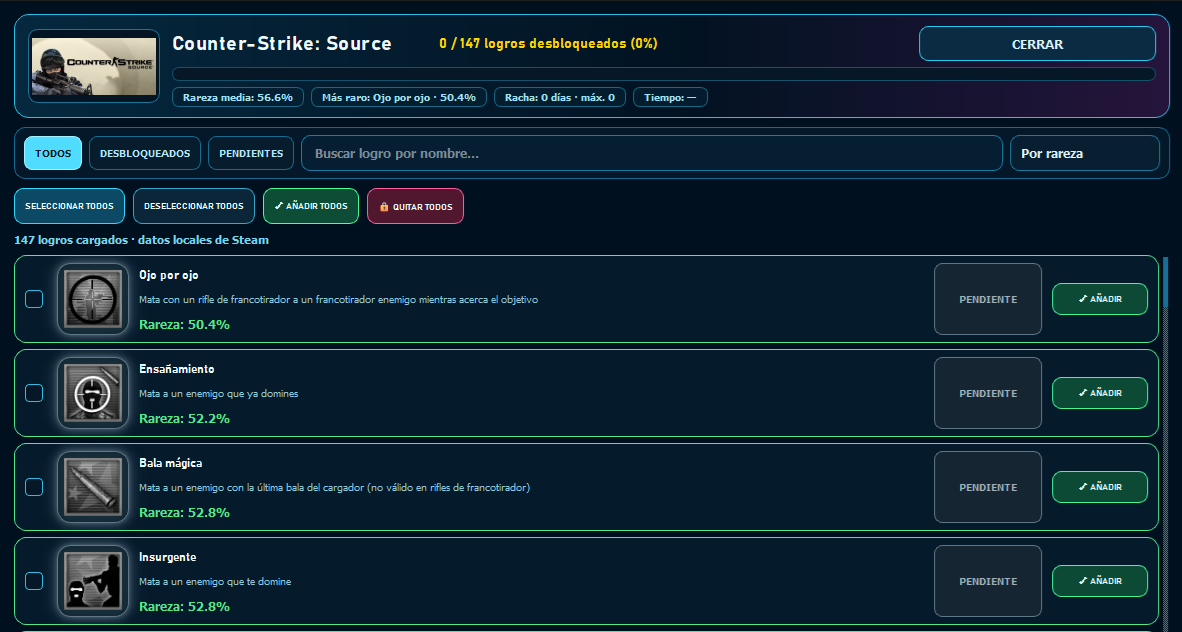The image size is (1182, 632).
Task: Click the Insurgente achievement title
Action: coord(167,557)
